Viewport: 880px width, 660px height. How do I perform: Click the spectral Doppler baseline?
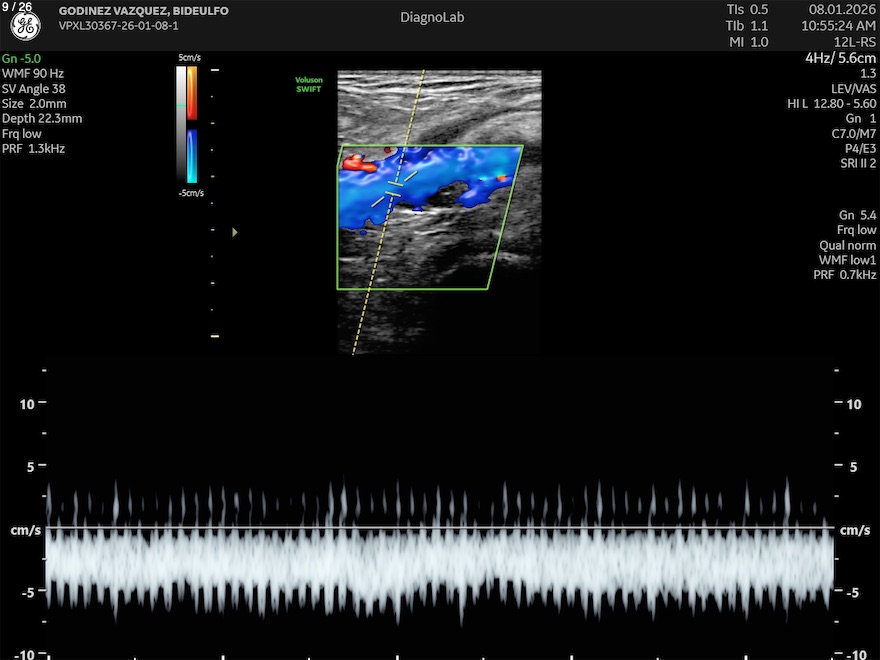(440, 529)
